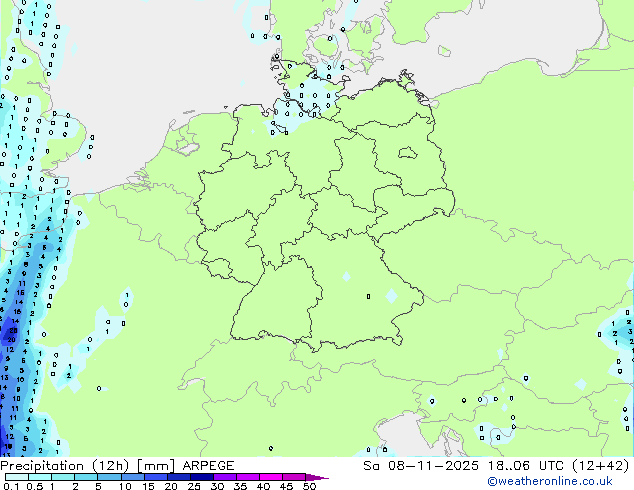Click the legend label '40'
This screenshot has width=634, height=490.
coord(263,486)
